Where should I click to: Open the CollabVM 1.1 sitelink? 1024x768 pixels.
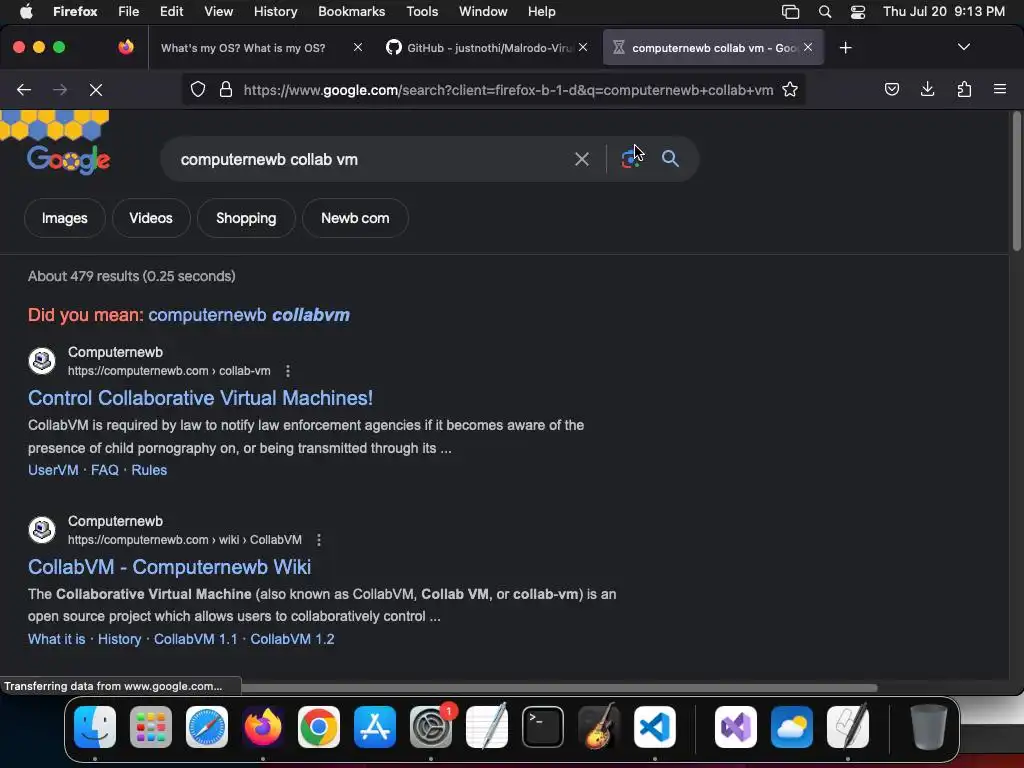coord(196,639)
